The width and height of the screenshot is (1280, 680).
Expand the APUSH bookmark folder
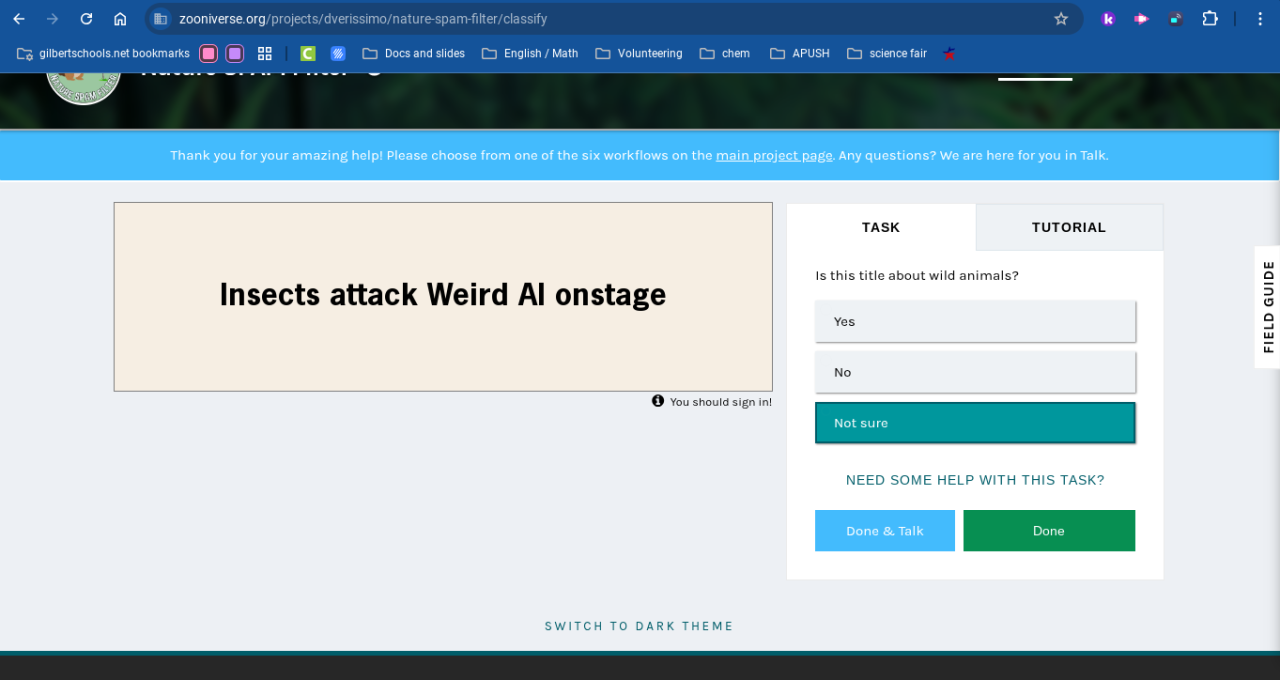pos(800,54)
